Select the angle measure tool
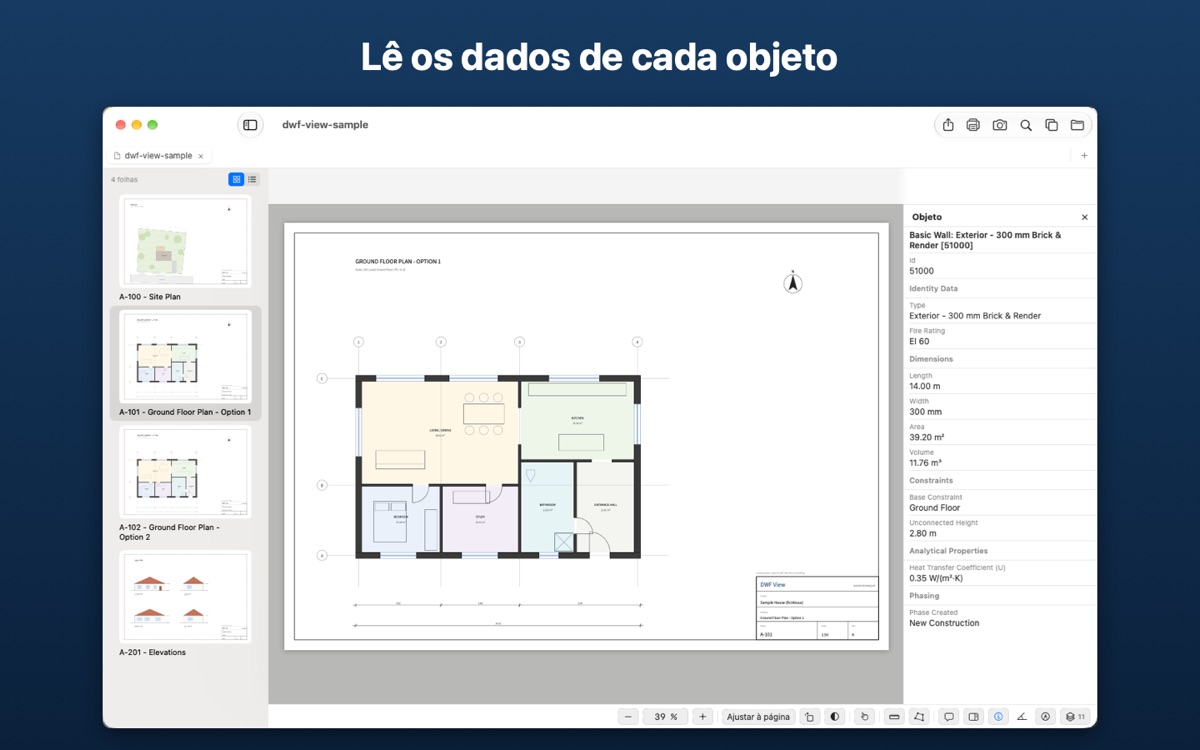 pyautogui.click(x=1022, y=716)
